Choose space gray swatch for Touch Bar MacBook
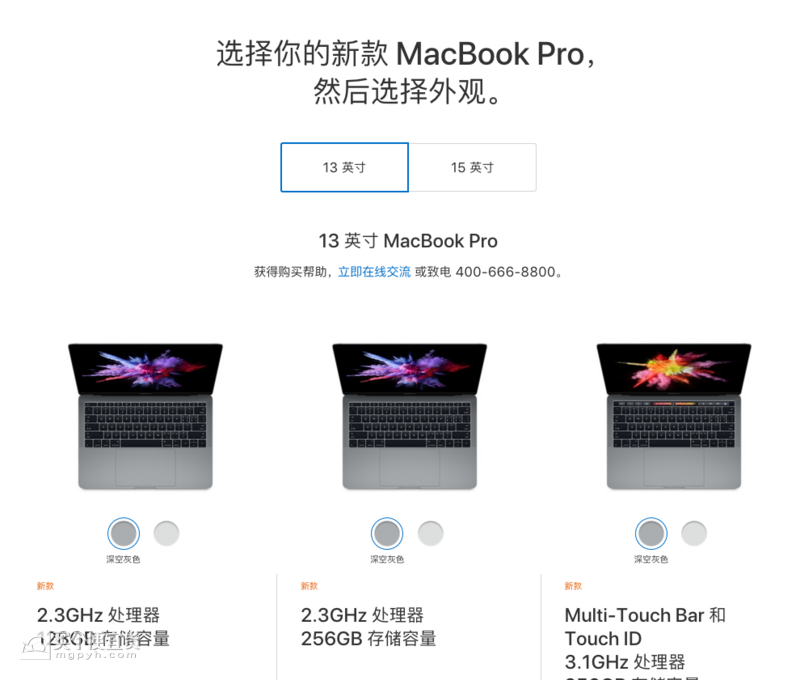 tap(651, 534)
